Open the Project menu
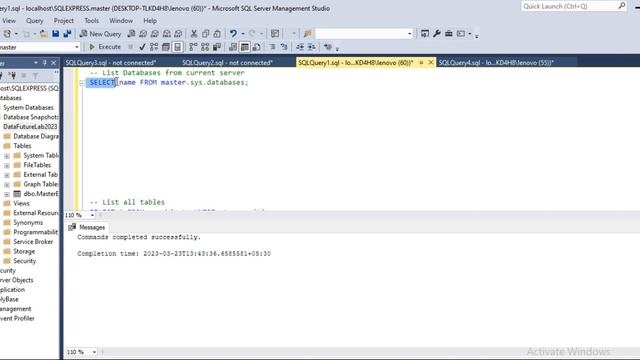This screenshot has height=360, width=640. pos(64,20)
